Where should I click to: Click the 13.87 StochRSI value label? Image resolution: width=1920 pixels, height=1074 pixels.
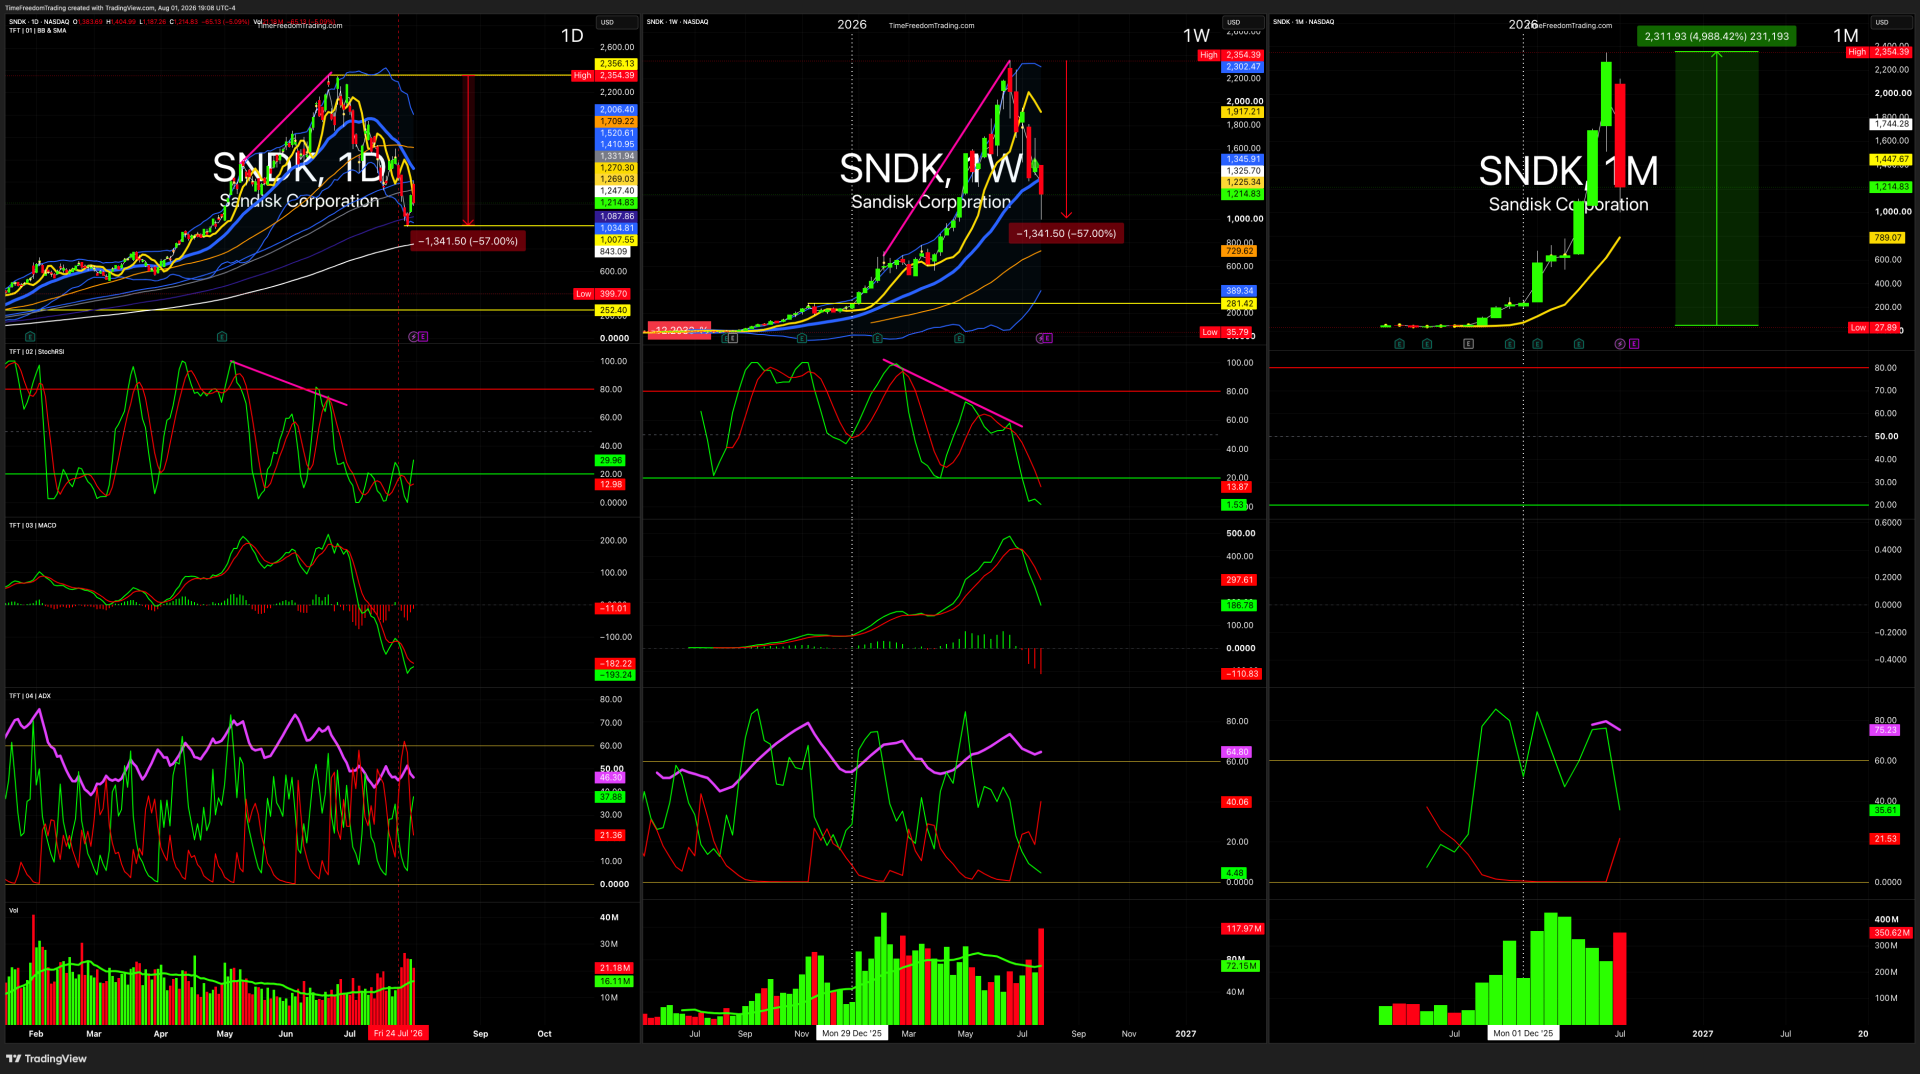(x=1237, y=487)
